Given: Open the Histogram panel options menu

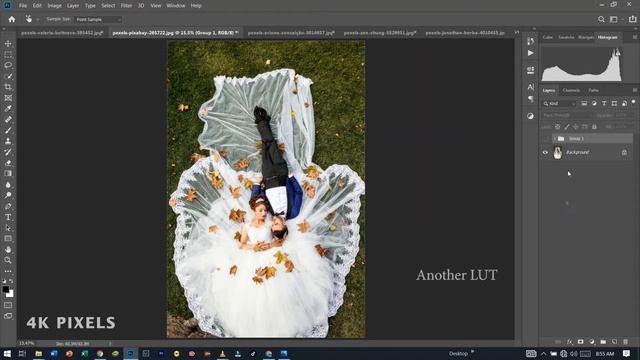Looking at the screenshot, I should point(635,37).
